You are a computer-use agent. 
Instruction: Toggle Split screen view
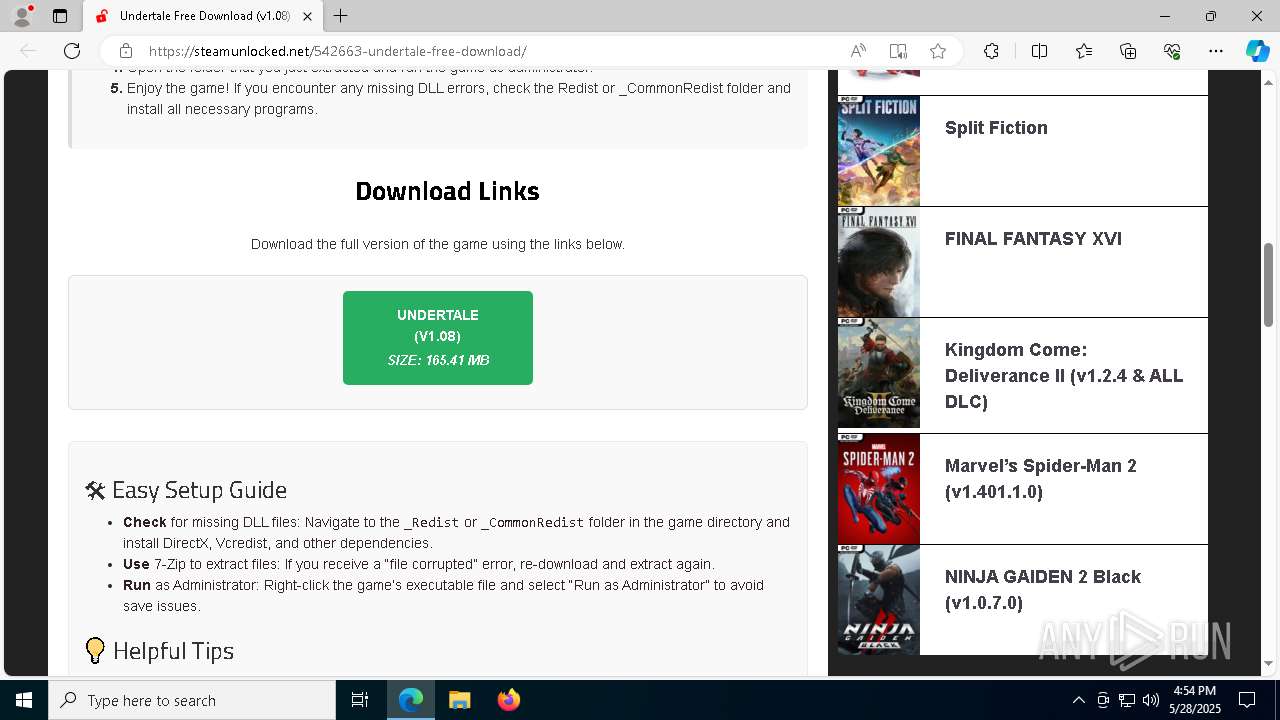pos(1039,51)
